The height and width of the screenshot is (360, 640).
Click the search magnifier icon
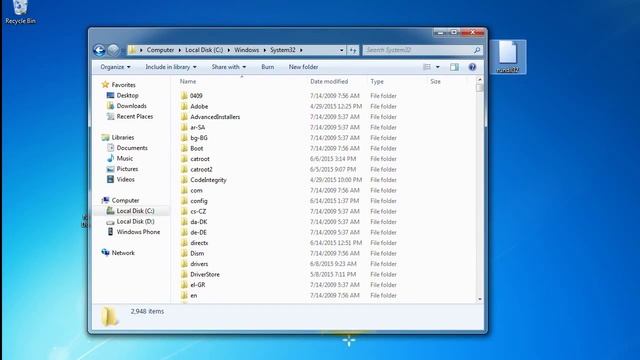(477, 50)
